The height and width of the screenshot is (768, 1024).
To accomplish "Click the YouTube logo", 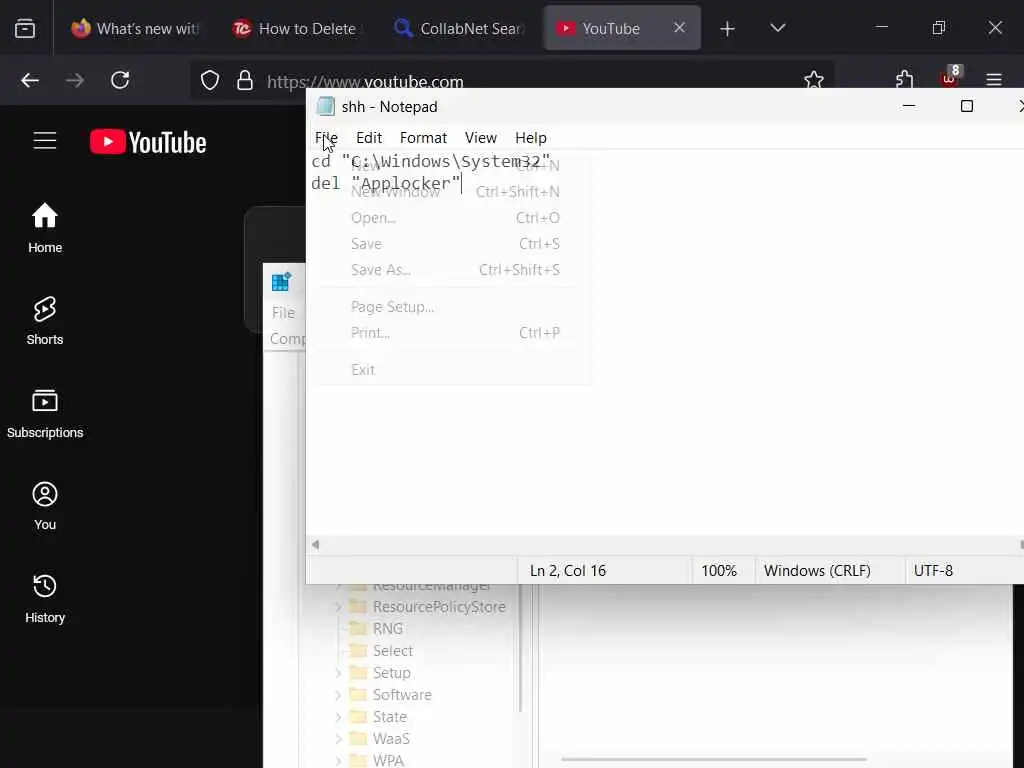I will pyautogui.click(x=148, y=142).
